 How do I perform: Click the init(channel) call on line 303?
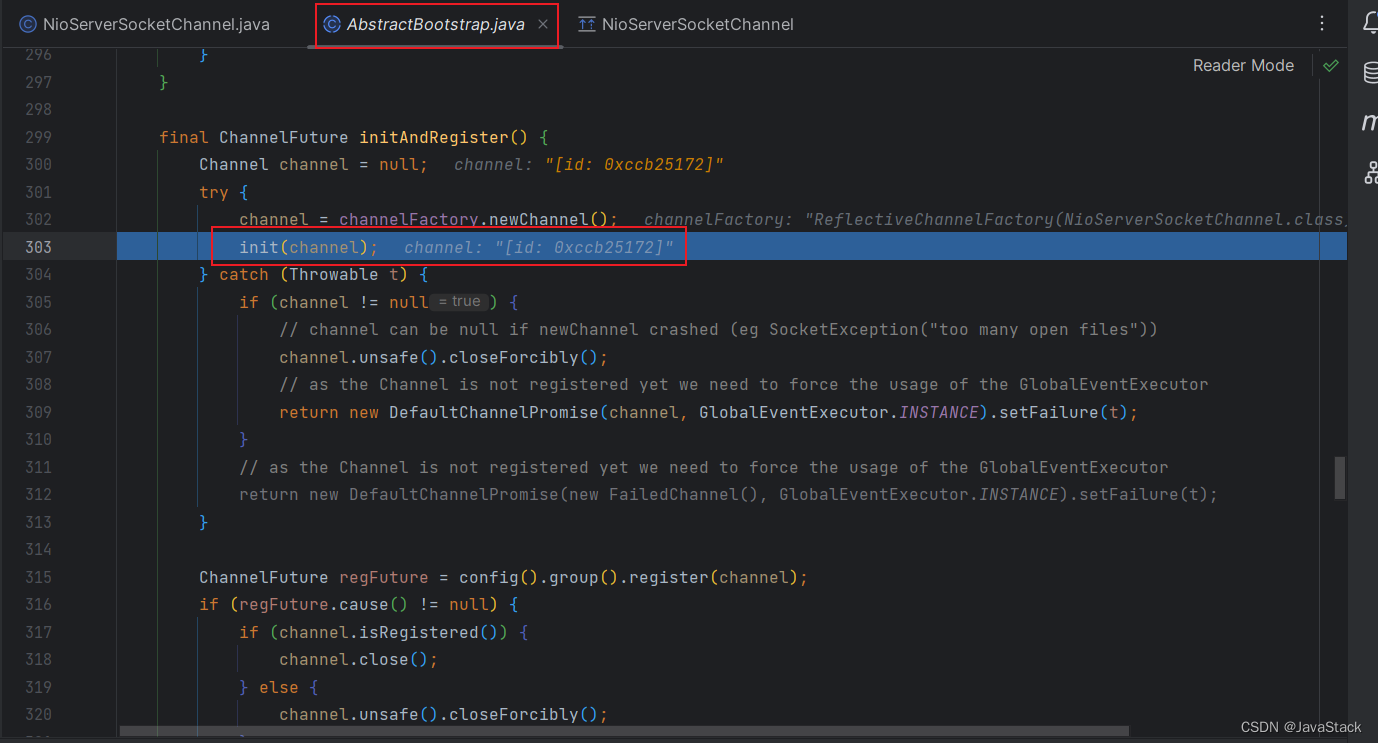[309, 247]
